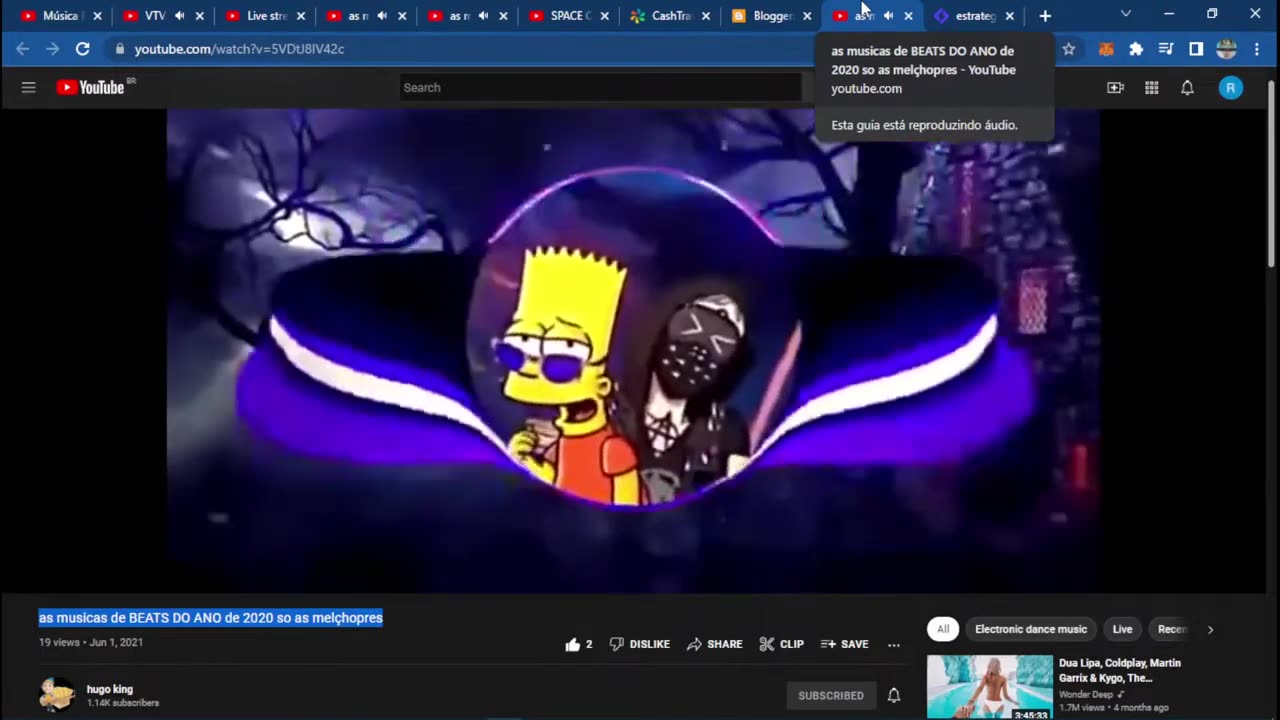The width and height of the screenshot is (1280, 720).
Task: Create a Clip of the video
Action: point(781,644)
